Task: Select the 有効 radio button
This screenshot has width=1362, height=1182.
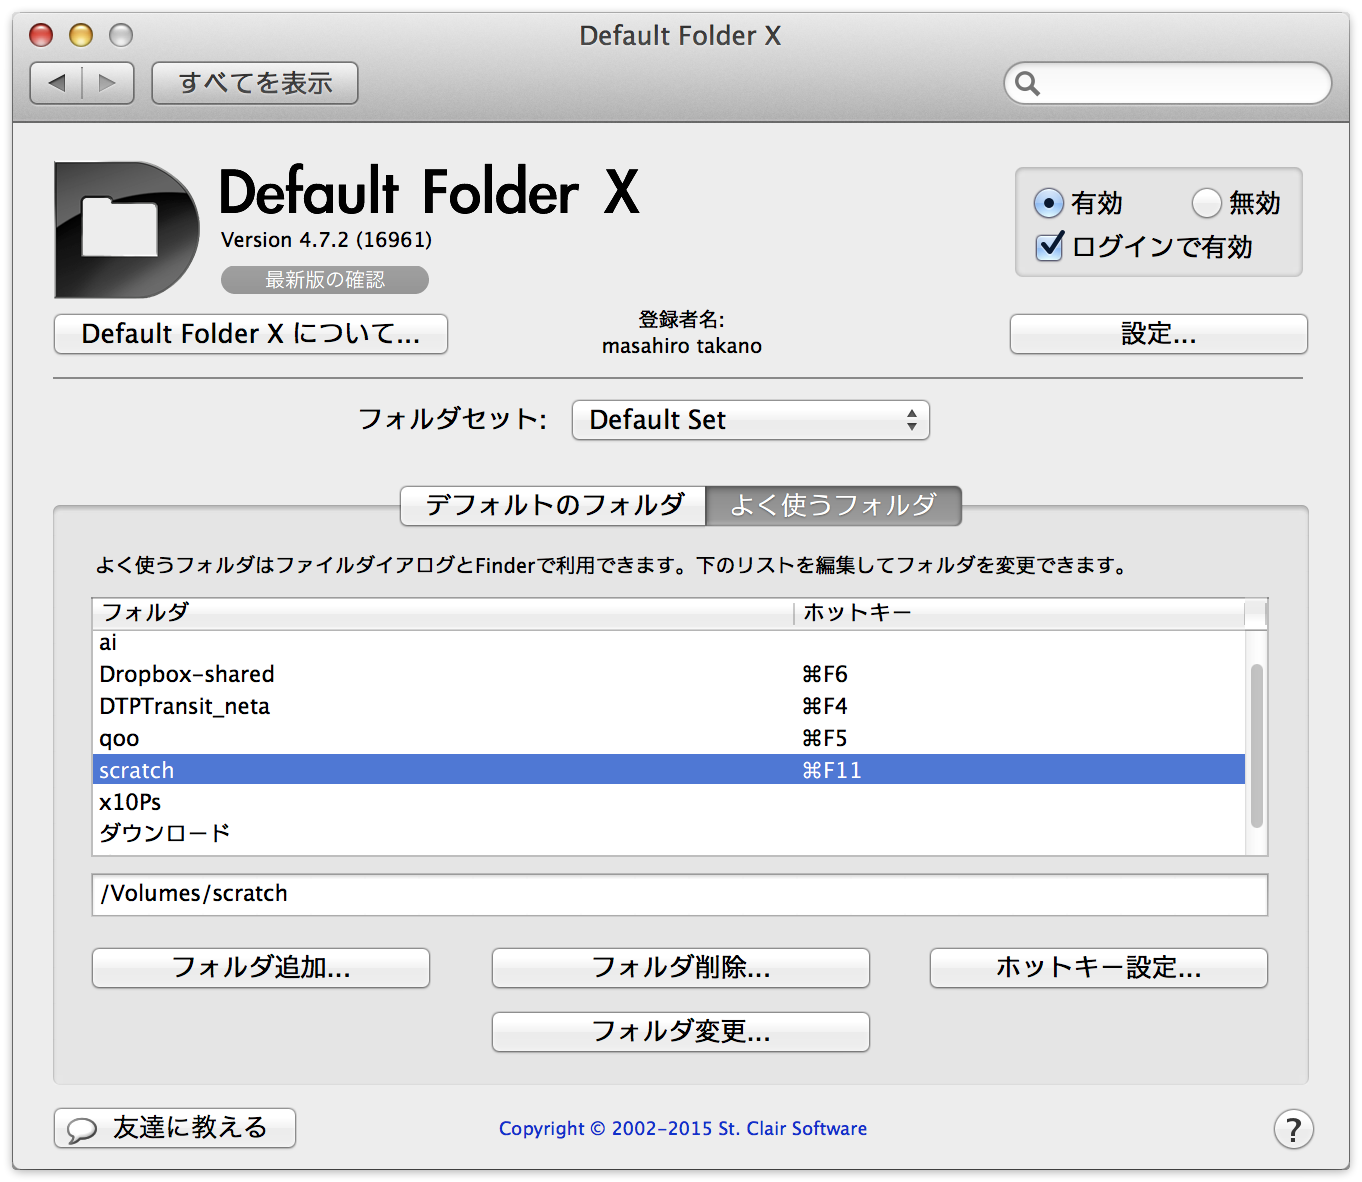Action: (1048, 203)
